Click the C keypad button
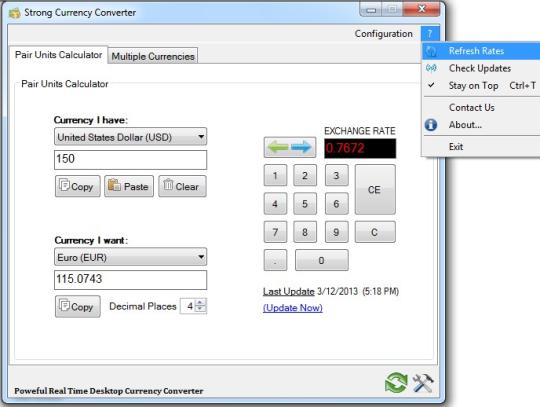Screen dimensions: 540x407 375,232
